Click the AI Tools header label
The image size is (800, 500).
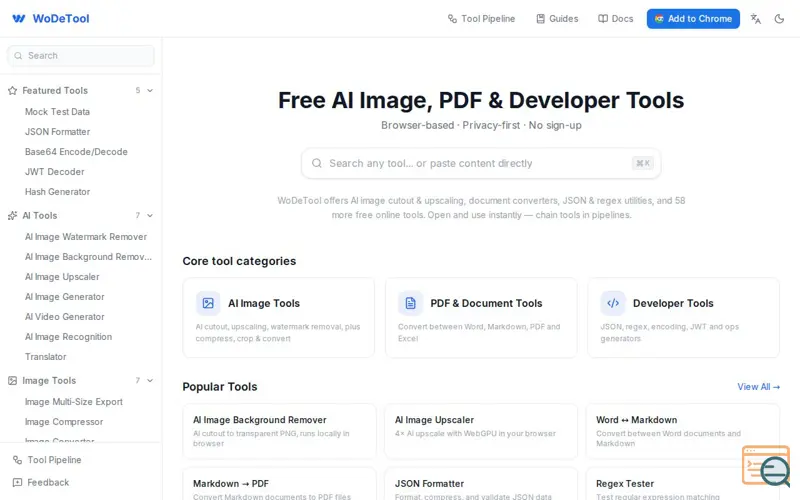[x=40, y=215]
